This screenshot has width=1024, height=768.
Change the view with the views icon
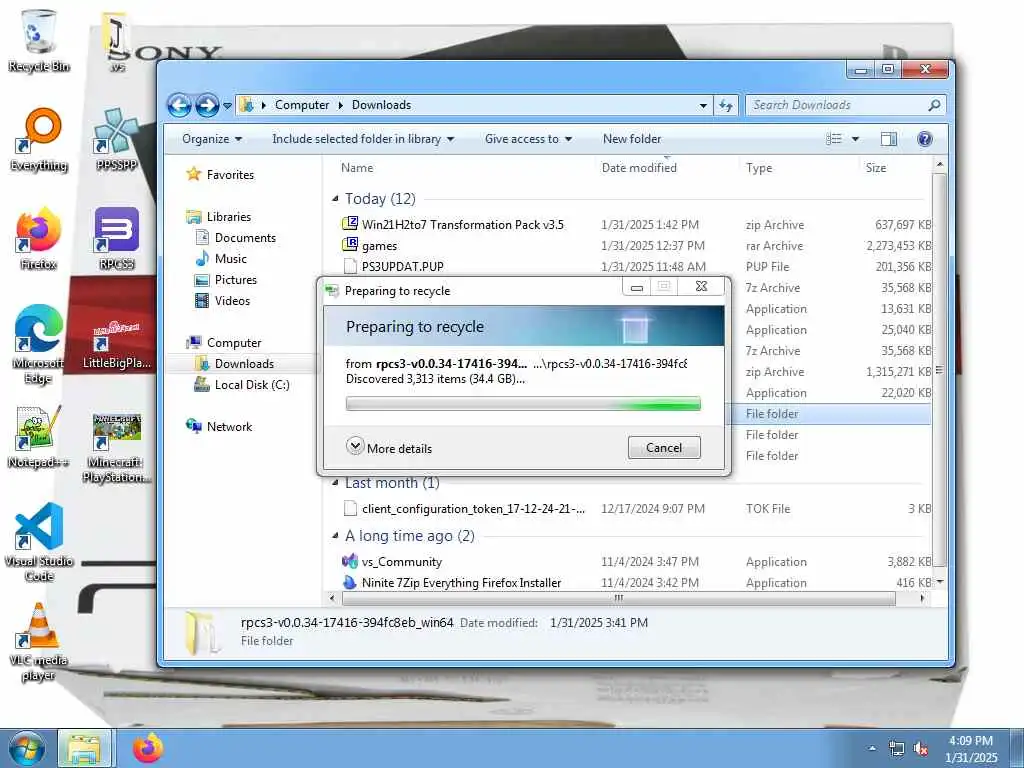pyautogui.click(x=834, y=139)
